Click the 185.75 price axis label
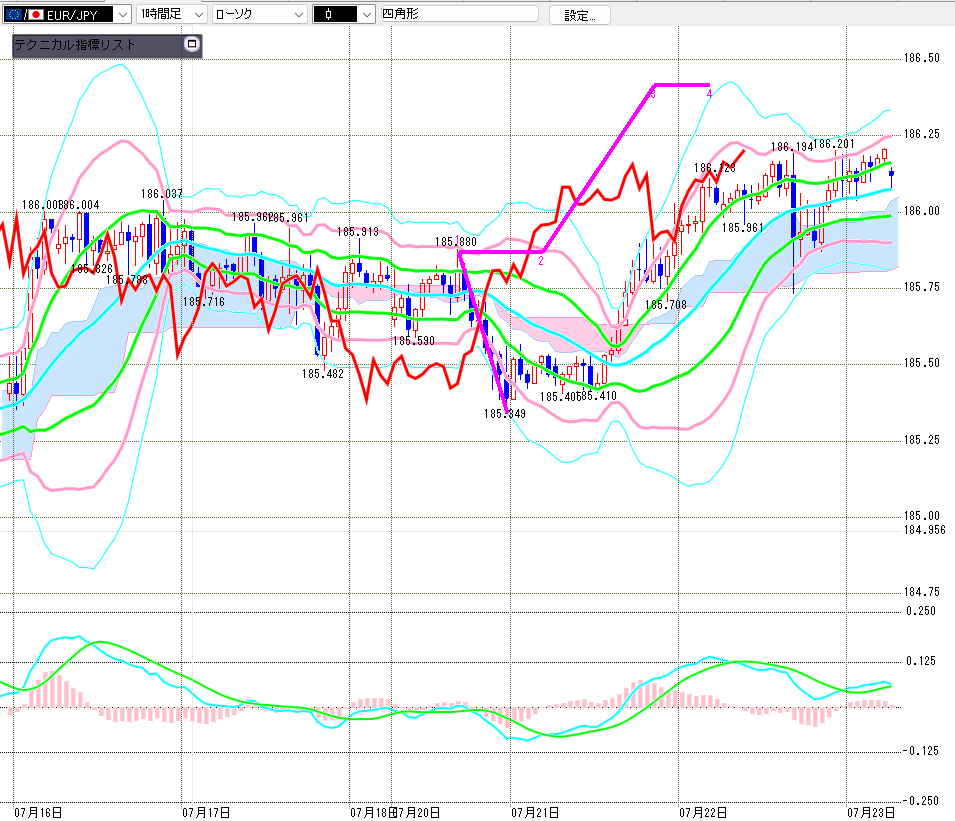 pos(921,287)
